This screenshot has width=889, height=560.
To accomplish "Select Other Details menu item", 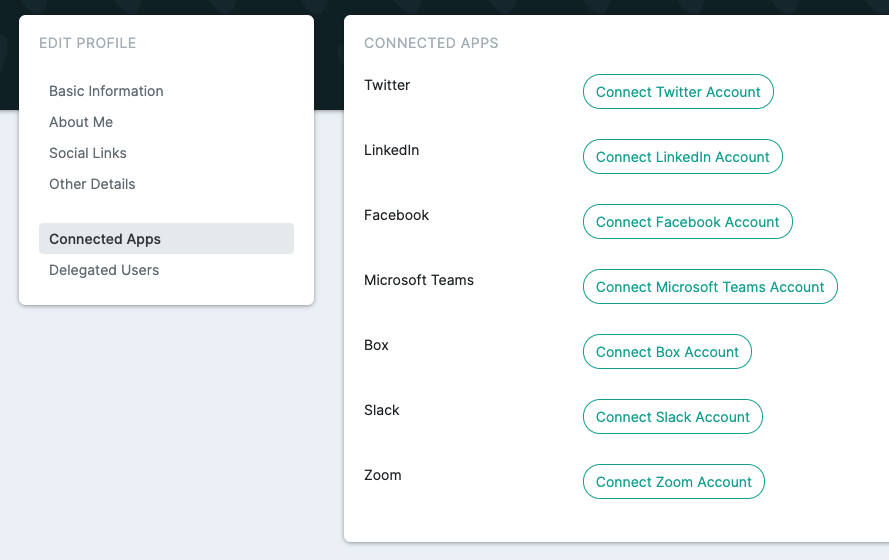I will click(92, 184).
